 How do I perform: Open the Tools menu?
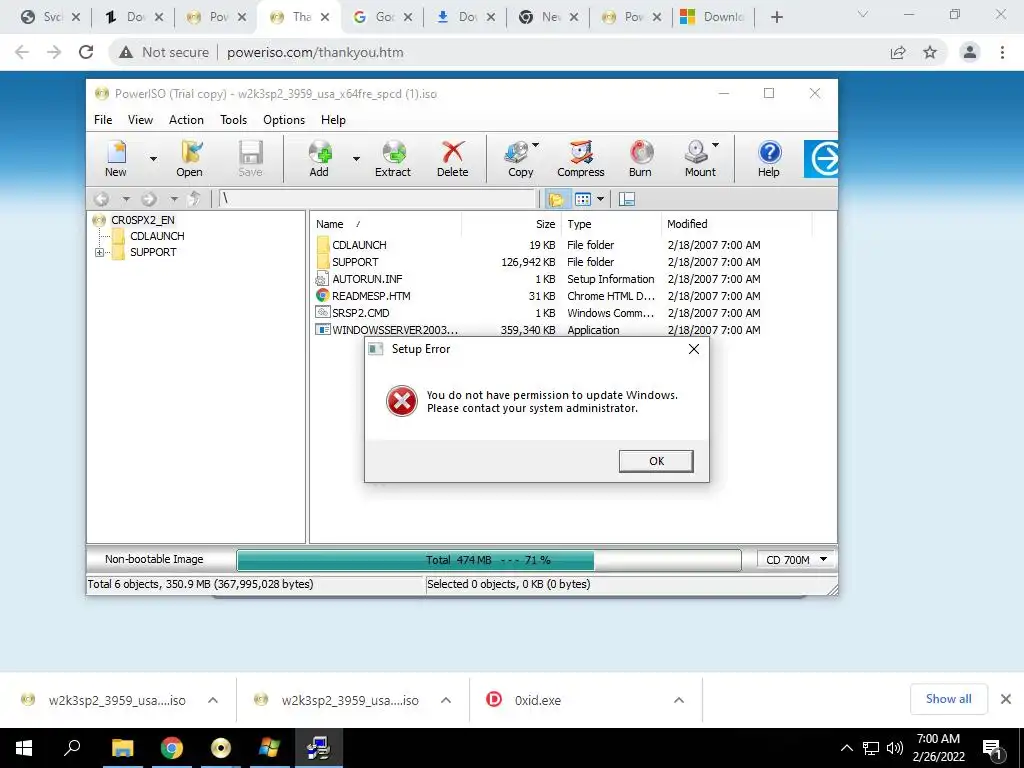point(233,120)
